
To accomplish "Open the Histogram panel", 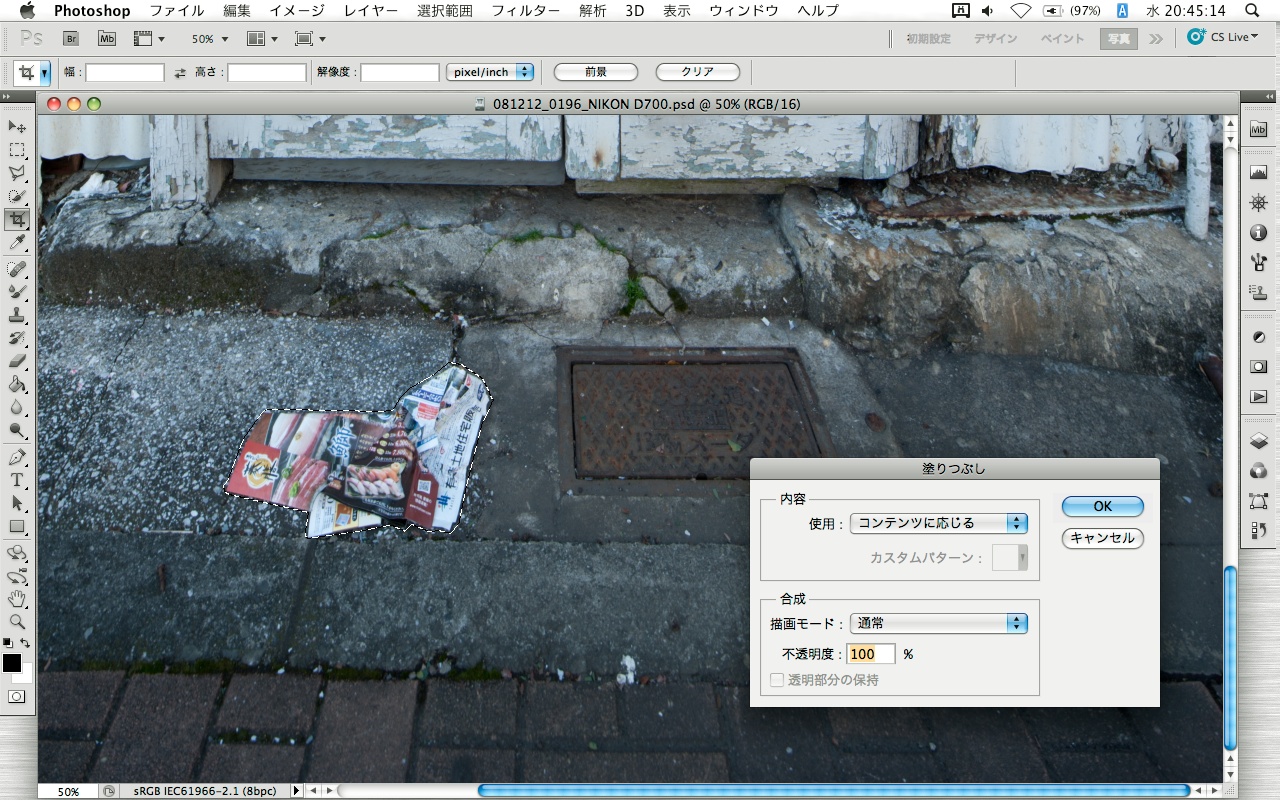I will (x=1259, y=173).
